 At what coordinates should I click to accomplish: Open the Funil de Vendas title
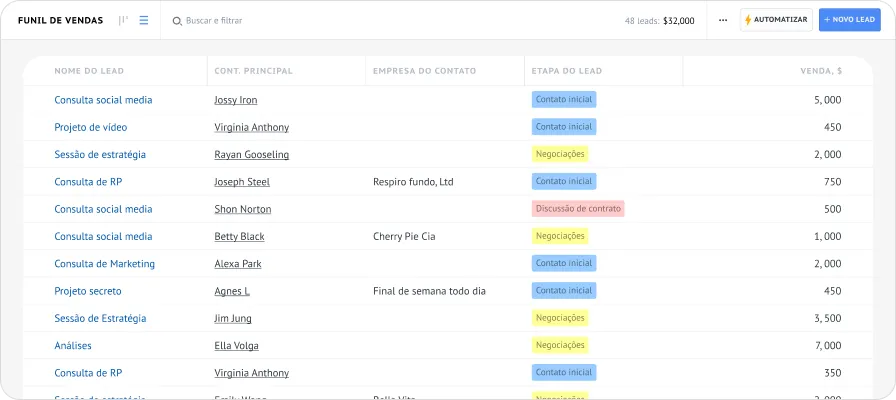61,21
